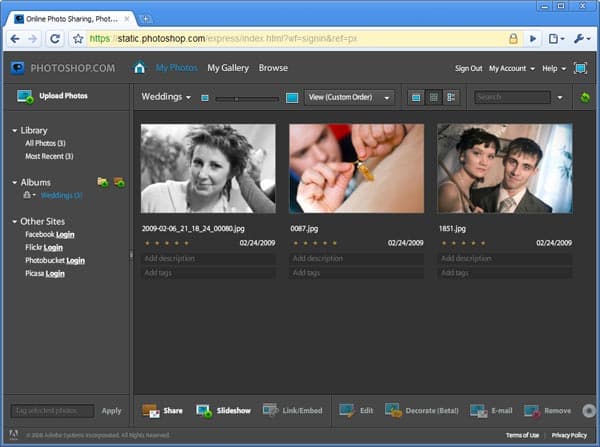Collapse the Library section
This screenshot has width=600, height=447.
pyautogui.click(x=15, y=131)
